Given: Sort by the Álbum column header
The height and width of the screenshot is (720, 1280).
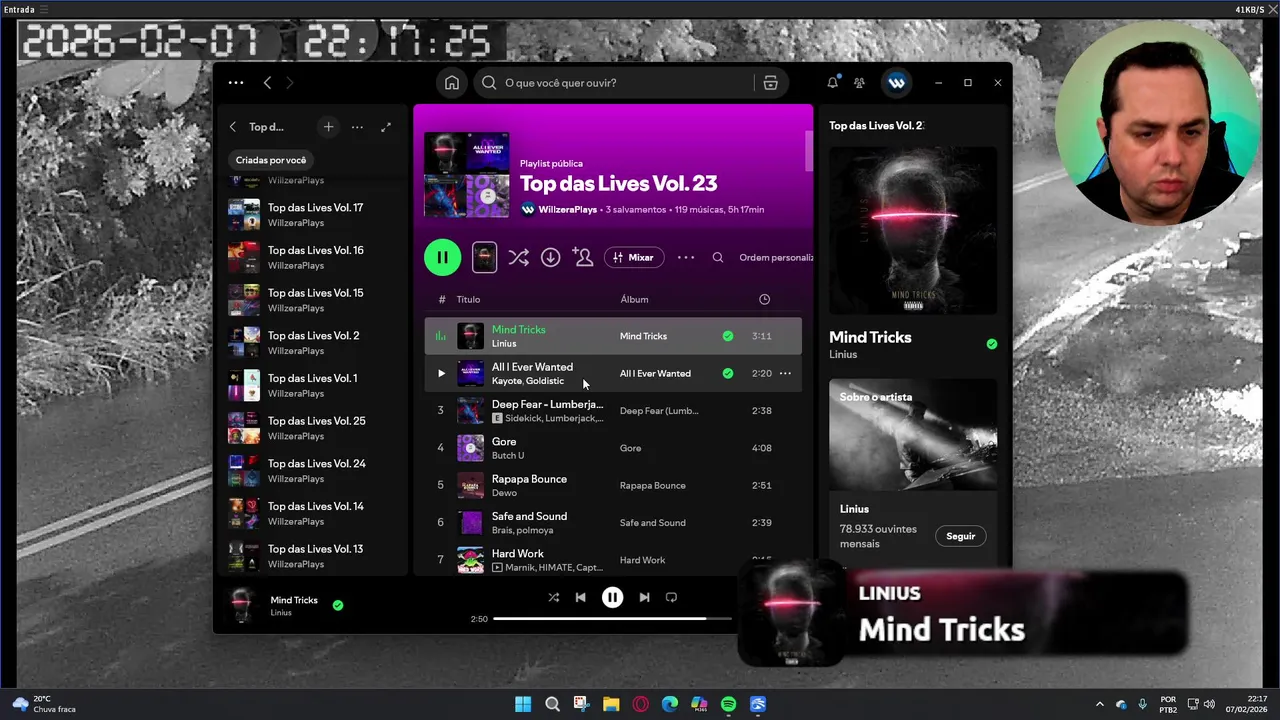Looking at the screenshot, I should pyautogui.click(x=634, y=299).
